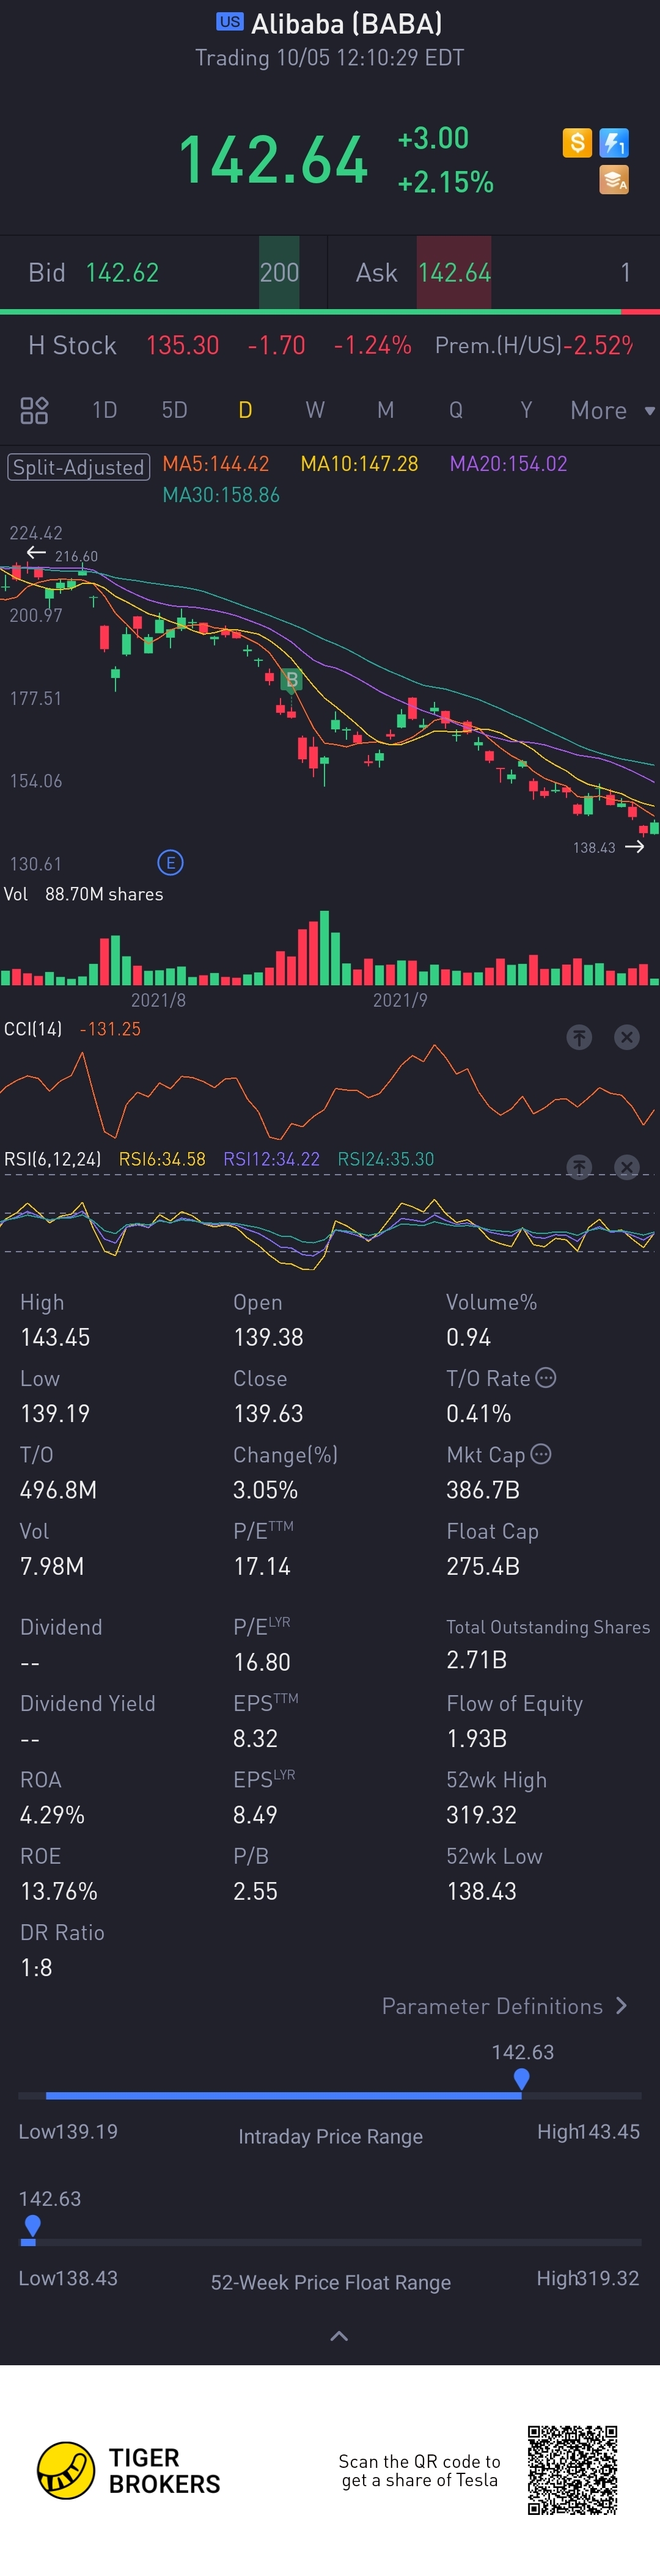Screen dimensions: 660x2576
Task: Tap the RSI6:34.58 value label
Action: (x=162, y=1159)
